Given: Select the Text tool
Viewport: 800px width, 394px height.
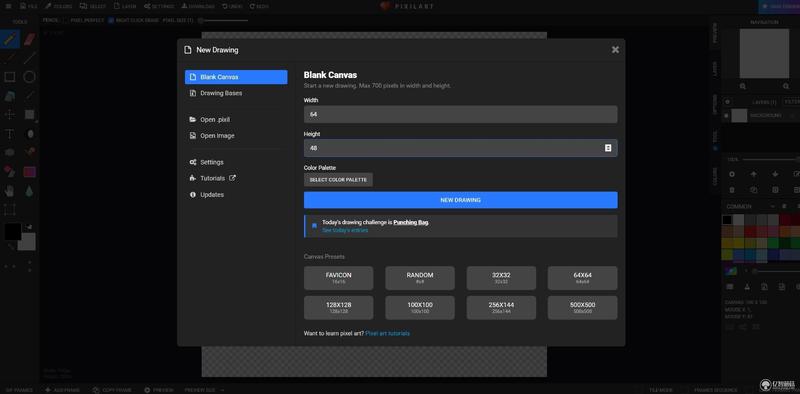Looking at the screenshot, I should pyautogui.click(x=10, y=134).
